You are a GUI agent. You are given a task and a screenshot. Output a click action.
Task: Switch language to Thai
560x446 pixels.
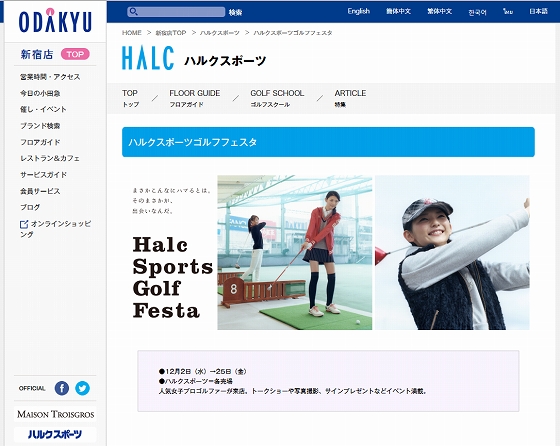coord(508,11)
